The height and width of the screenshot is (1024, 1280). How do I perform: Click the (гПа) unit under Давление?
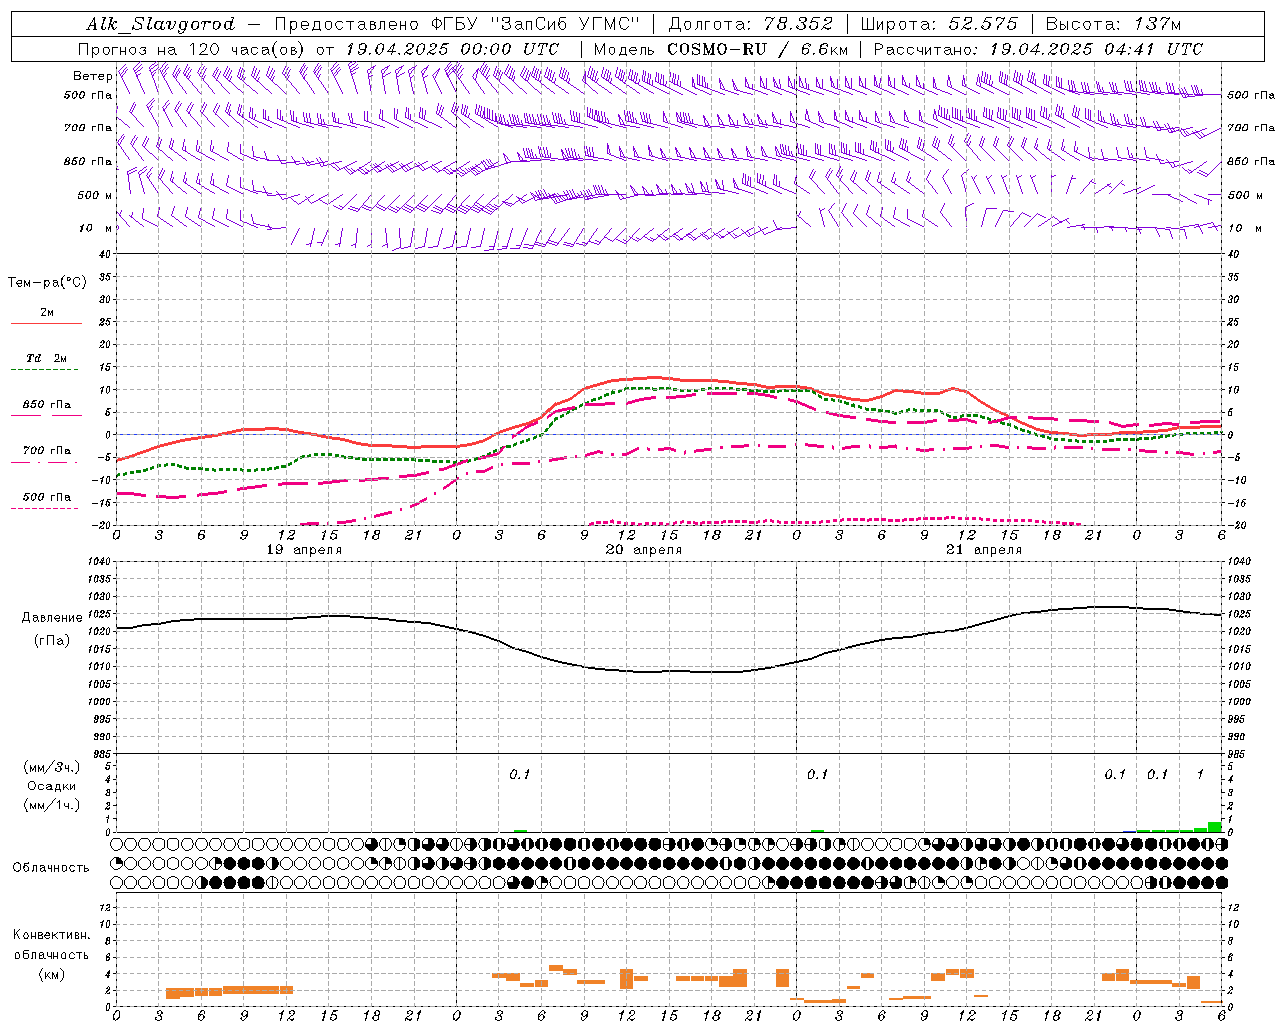pyautogui.click(x=52, y=641)
